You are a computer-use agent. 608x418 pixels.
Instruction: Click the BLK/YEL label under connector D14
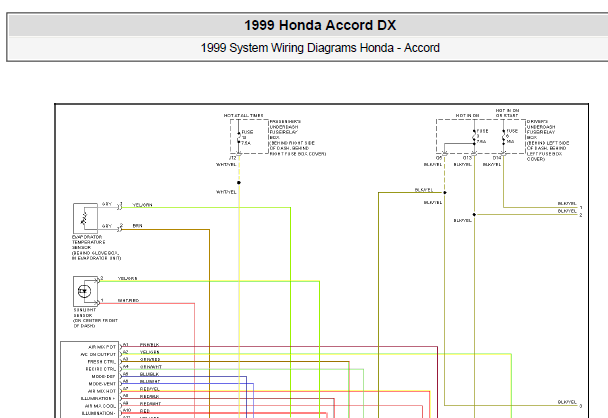coord(492,164)
